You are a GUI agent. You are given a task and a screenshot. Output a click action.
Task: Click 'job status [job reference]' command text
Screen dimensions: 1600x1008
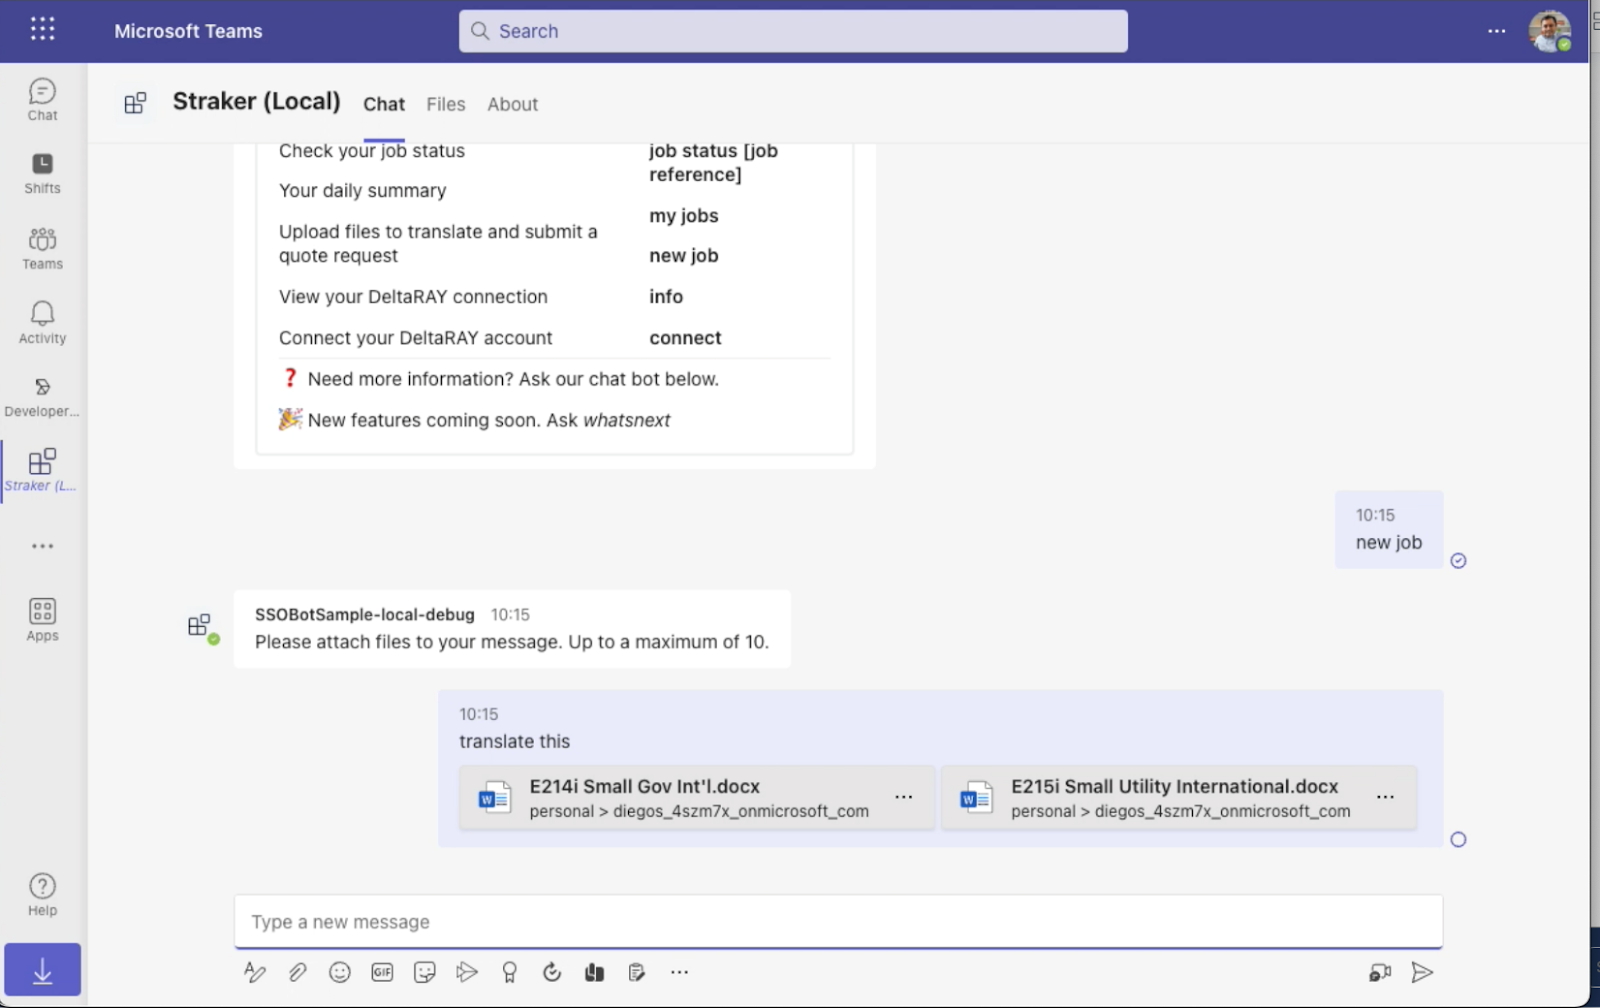coord(713,163)
